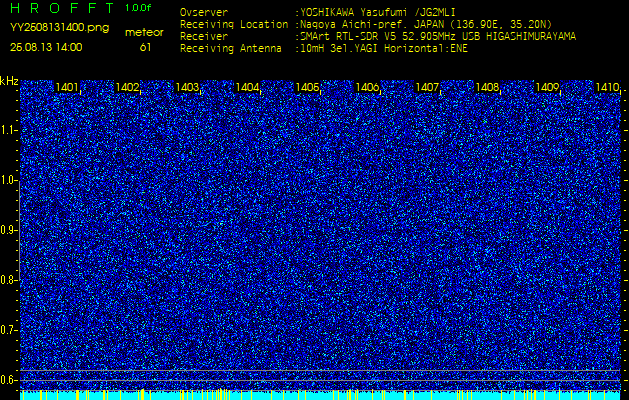Click the 1408 time marker label
The image size is (629, 400).
coord(487,87)
